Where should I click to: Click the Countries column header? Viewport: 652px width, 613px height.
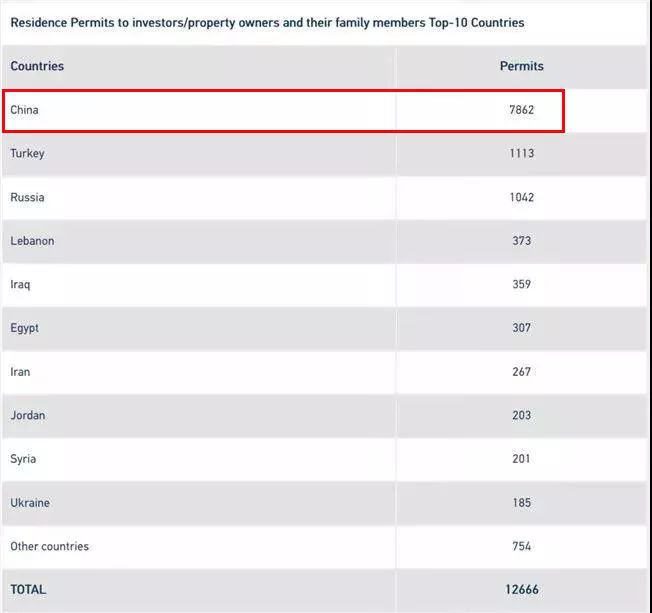click(37, 66)
